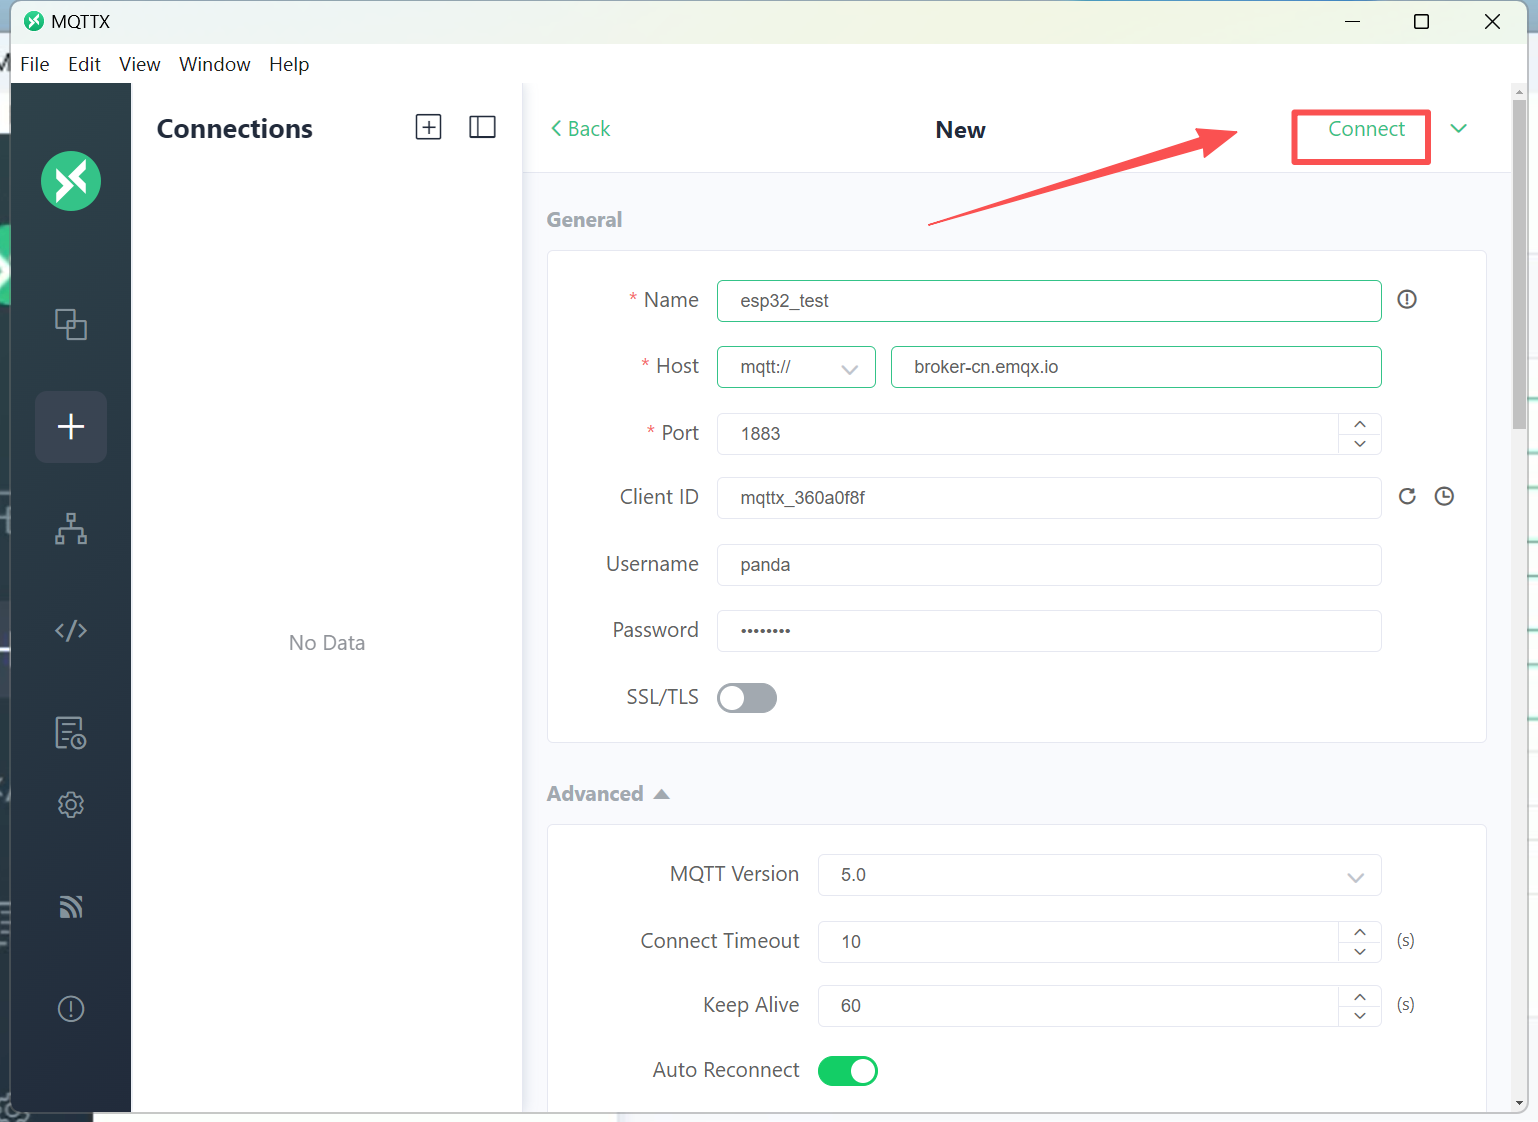1538x1122 pixels.
Task: Open the File menu
Action: (35, 64)
